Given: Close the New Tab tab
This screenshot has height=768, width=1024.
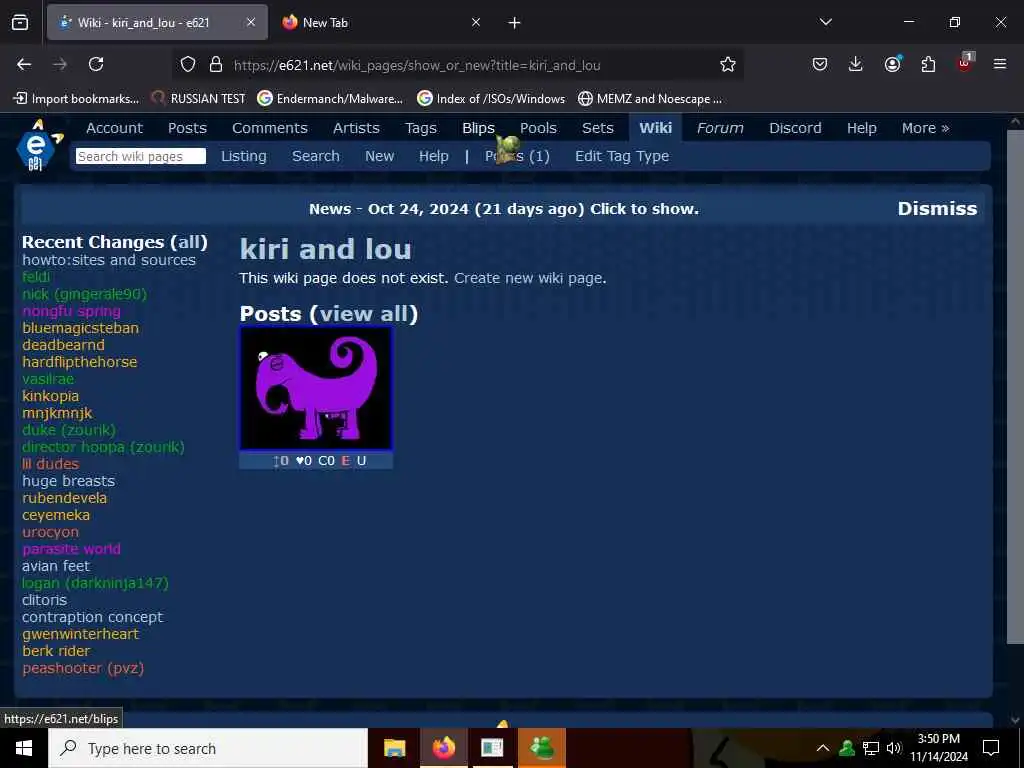Looking at the screenshot, I should [476, 22].
